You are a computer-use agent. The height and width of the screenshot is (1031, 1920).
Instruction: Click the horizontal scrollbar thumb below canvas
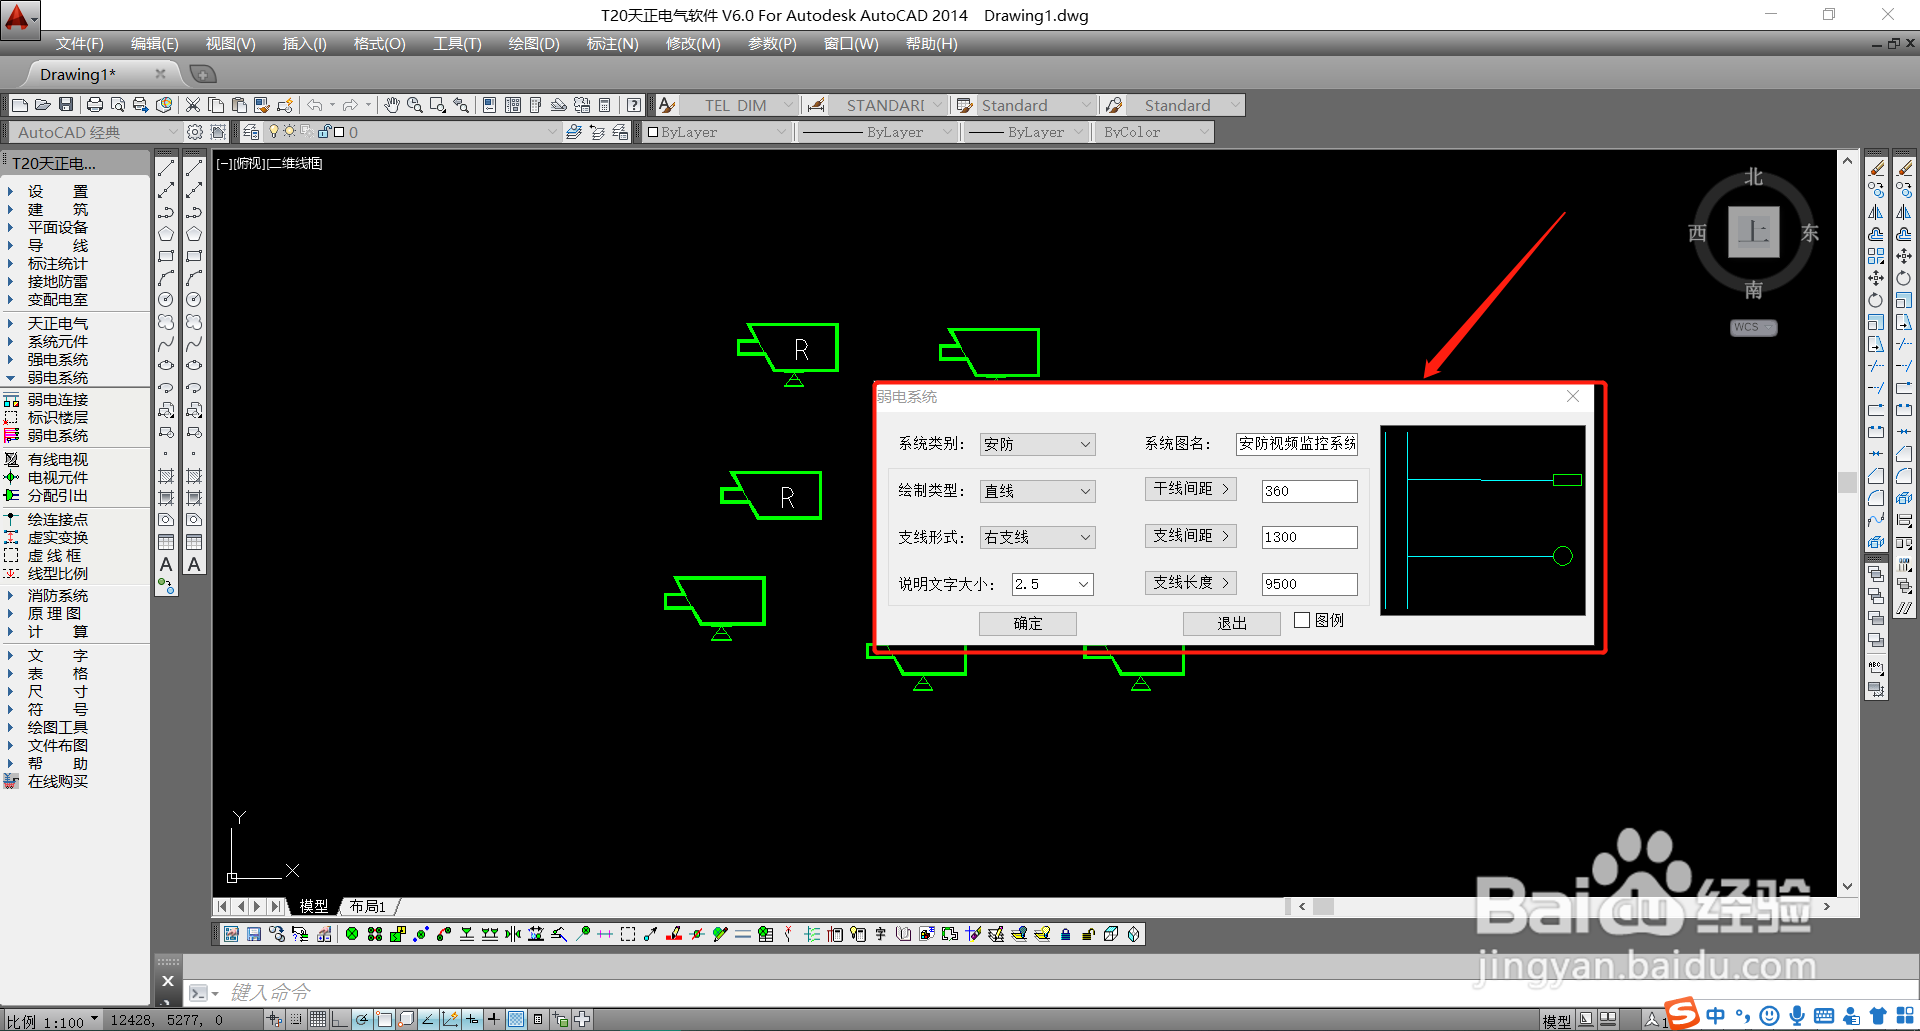[x=1323, y=906]
